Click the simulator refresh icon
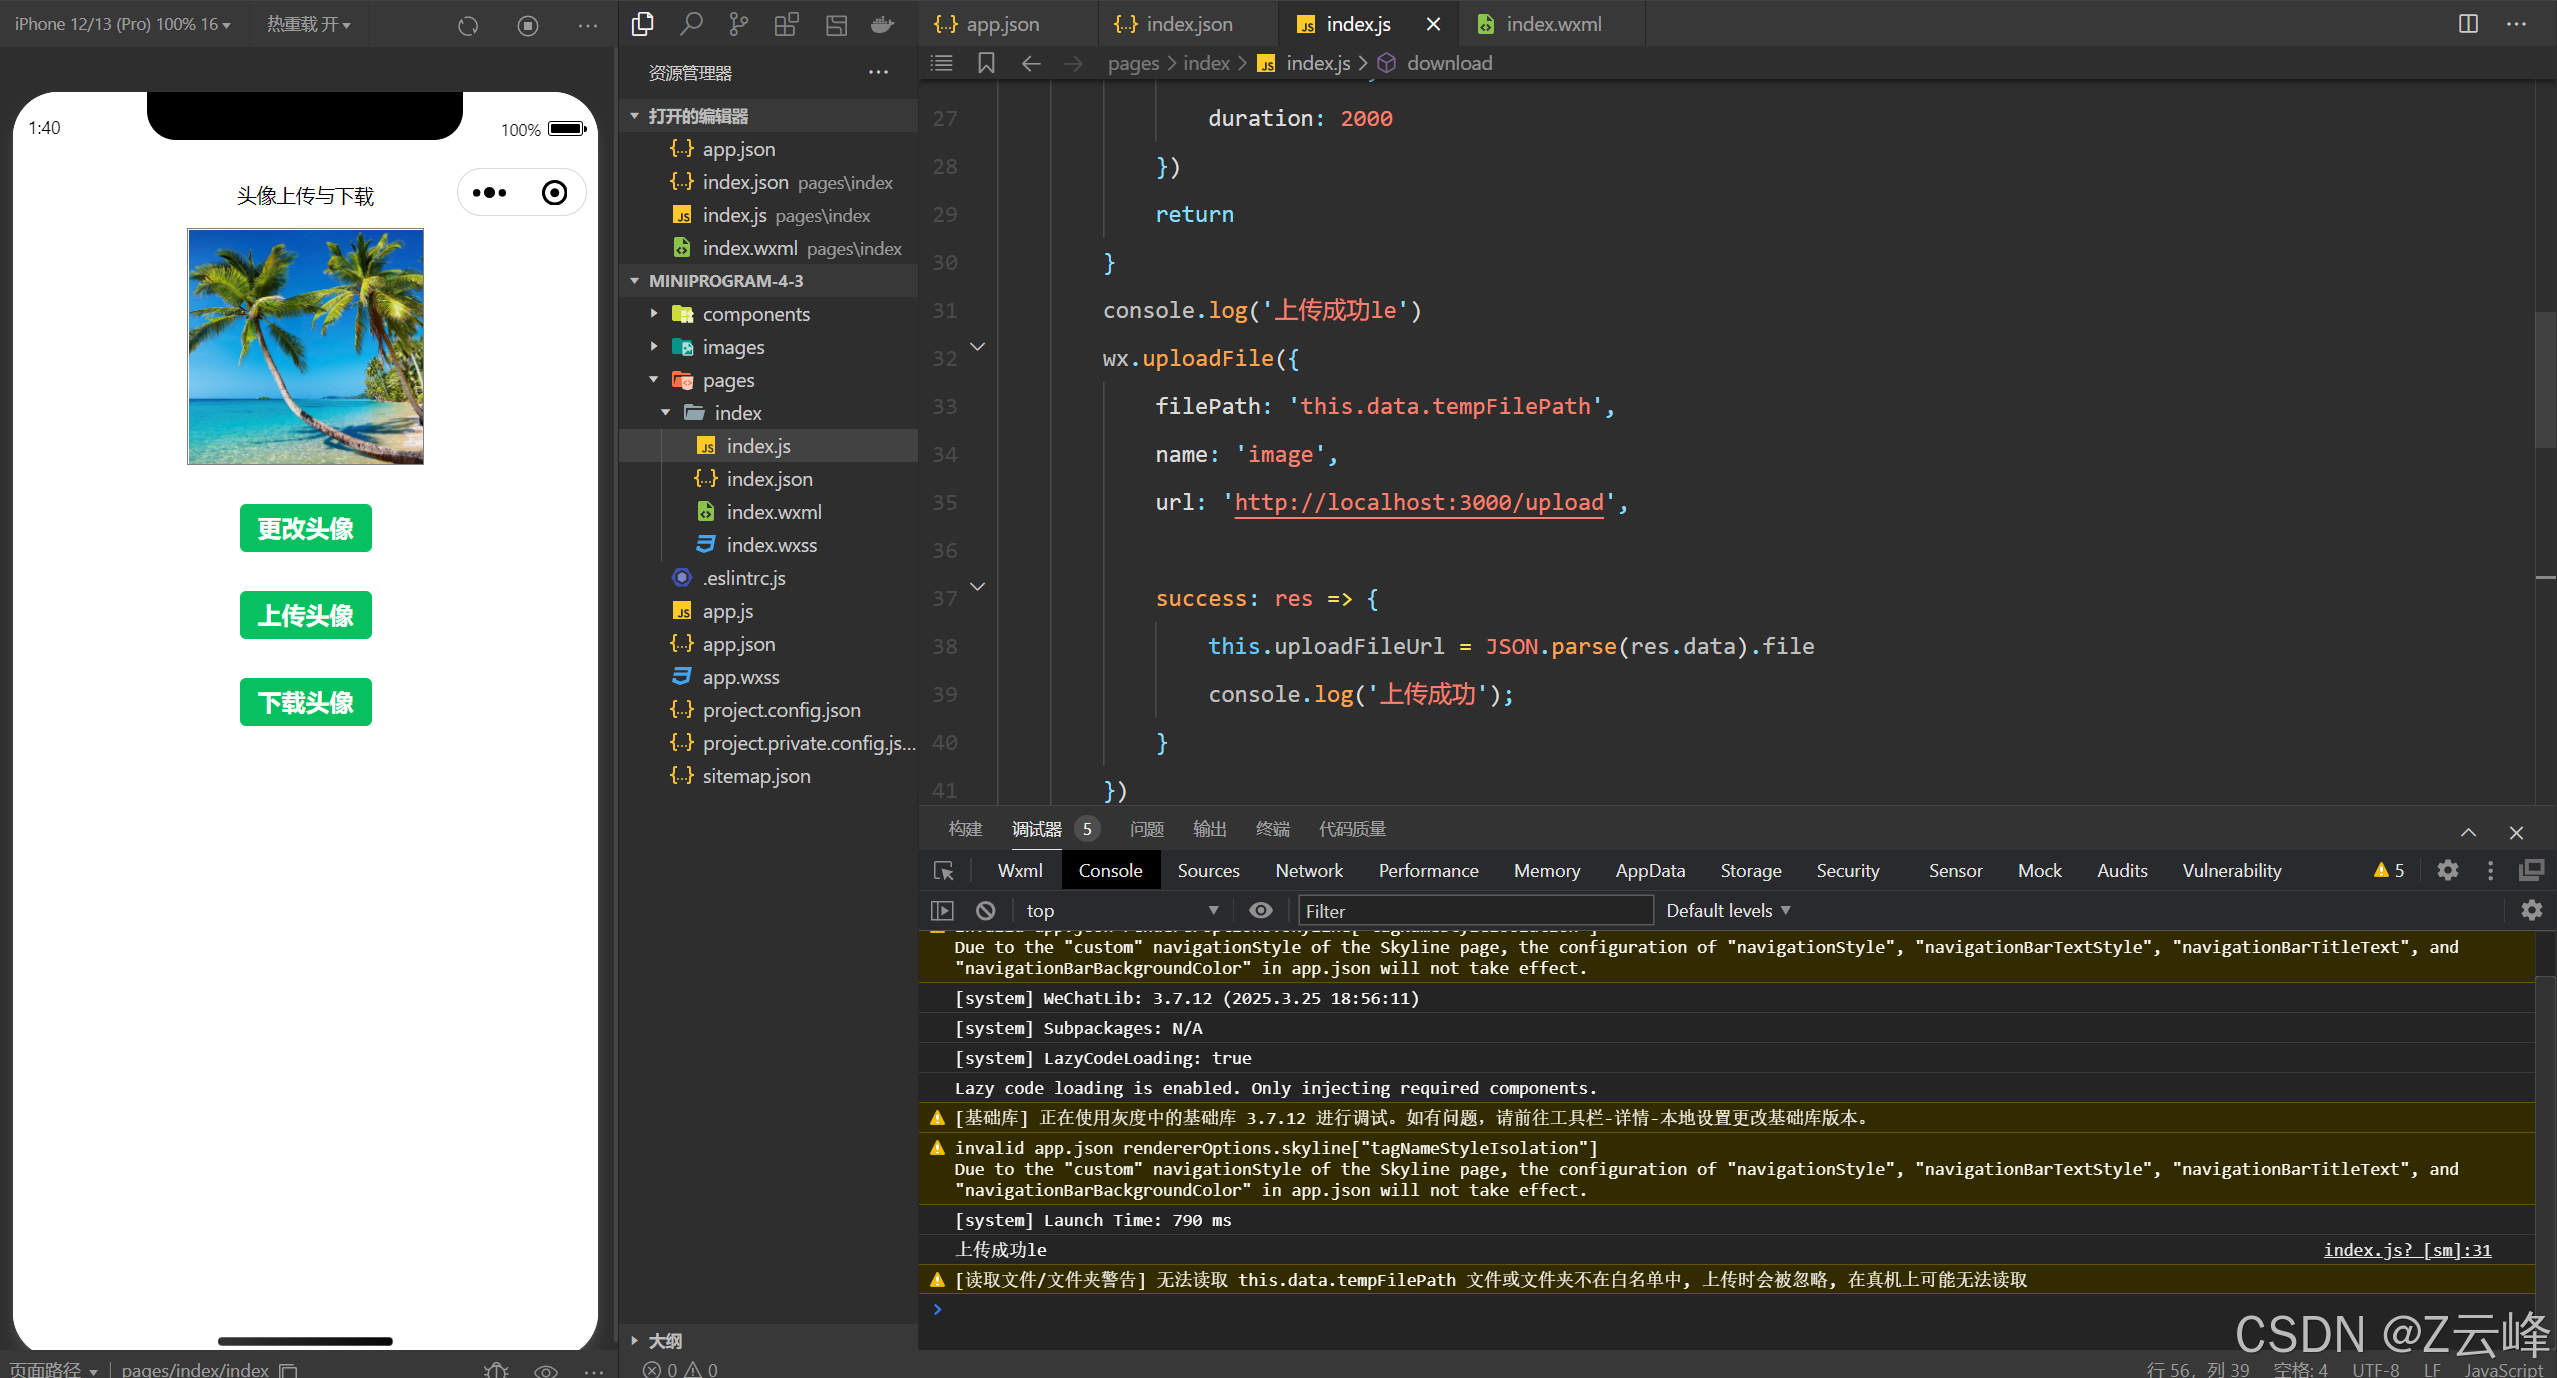Image resolution: width=2557 pixels, height=1378 pixels. point(468,26)
